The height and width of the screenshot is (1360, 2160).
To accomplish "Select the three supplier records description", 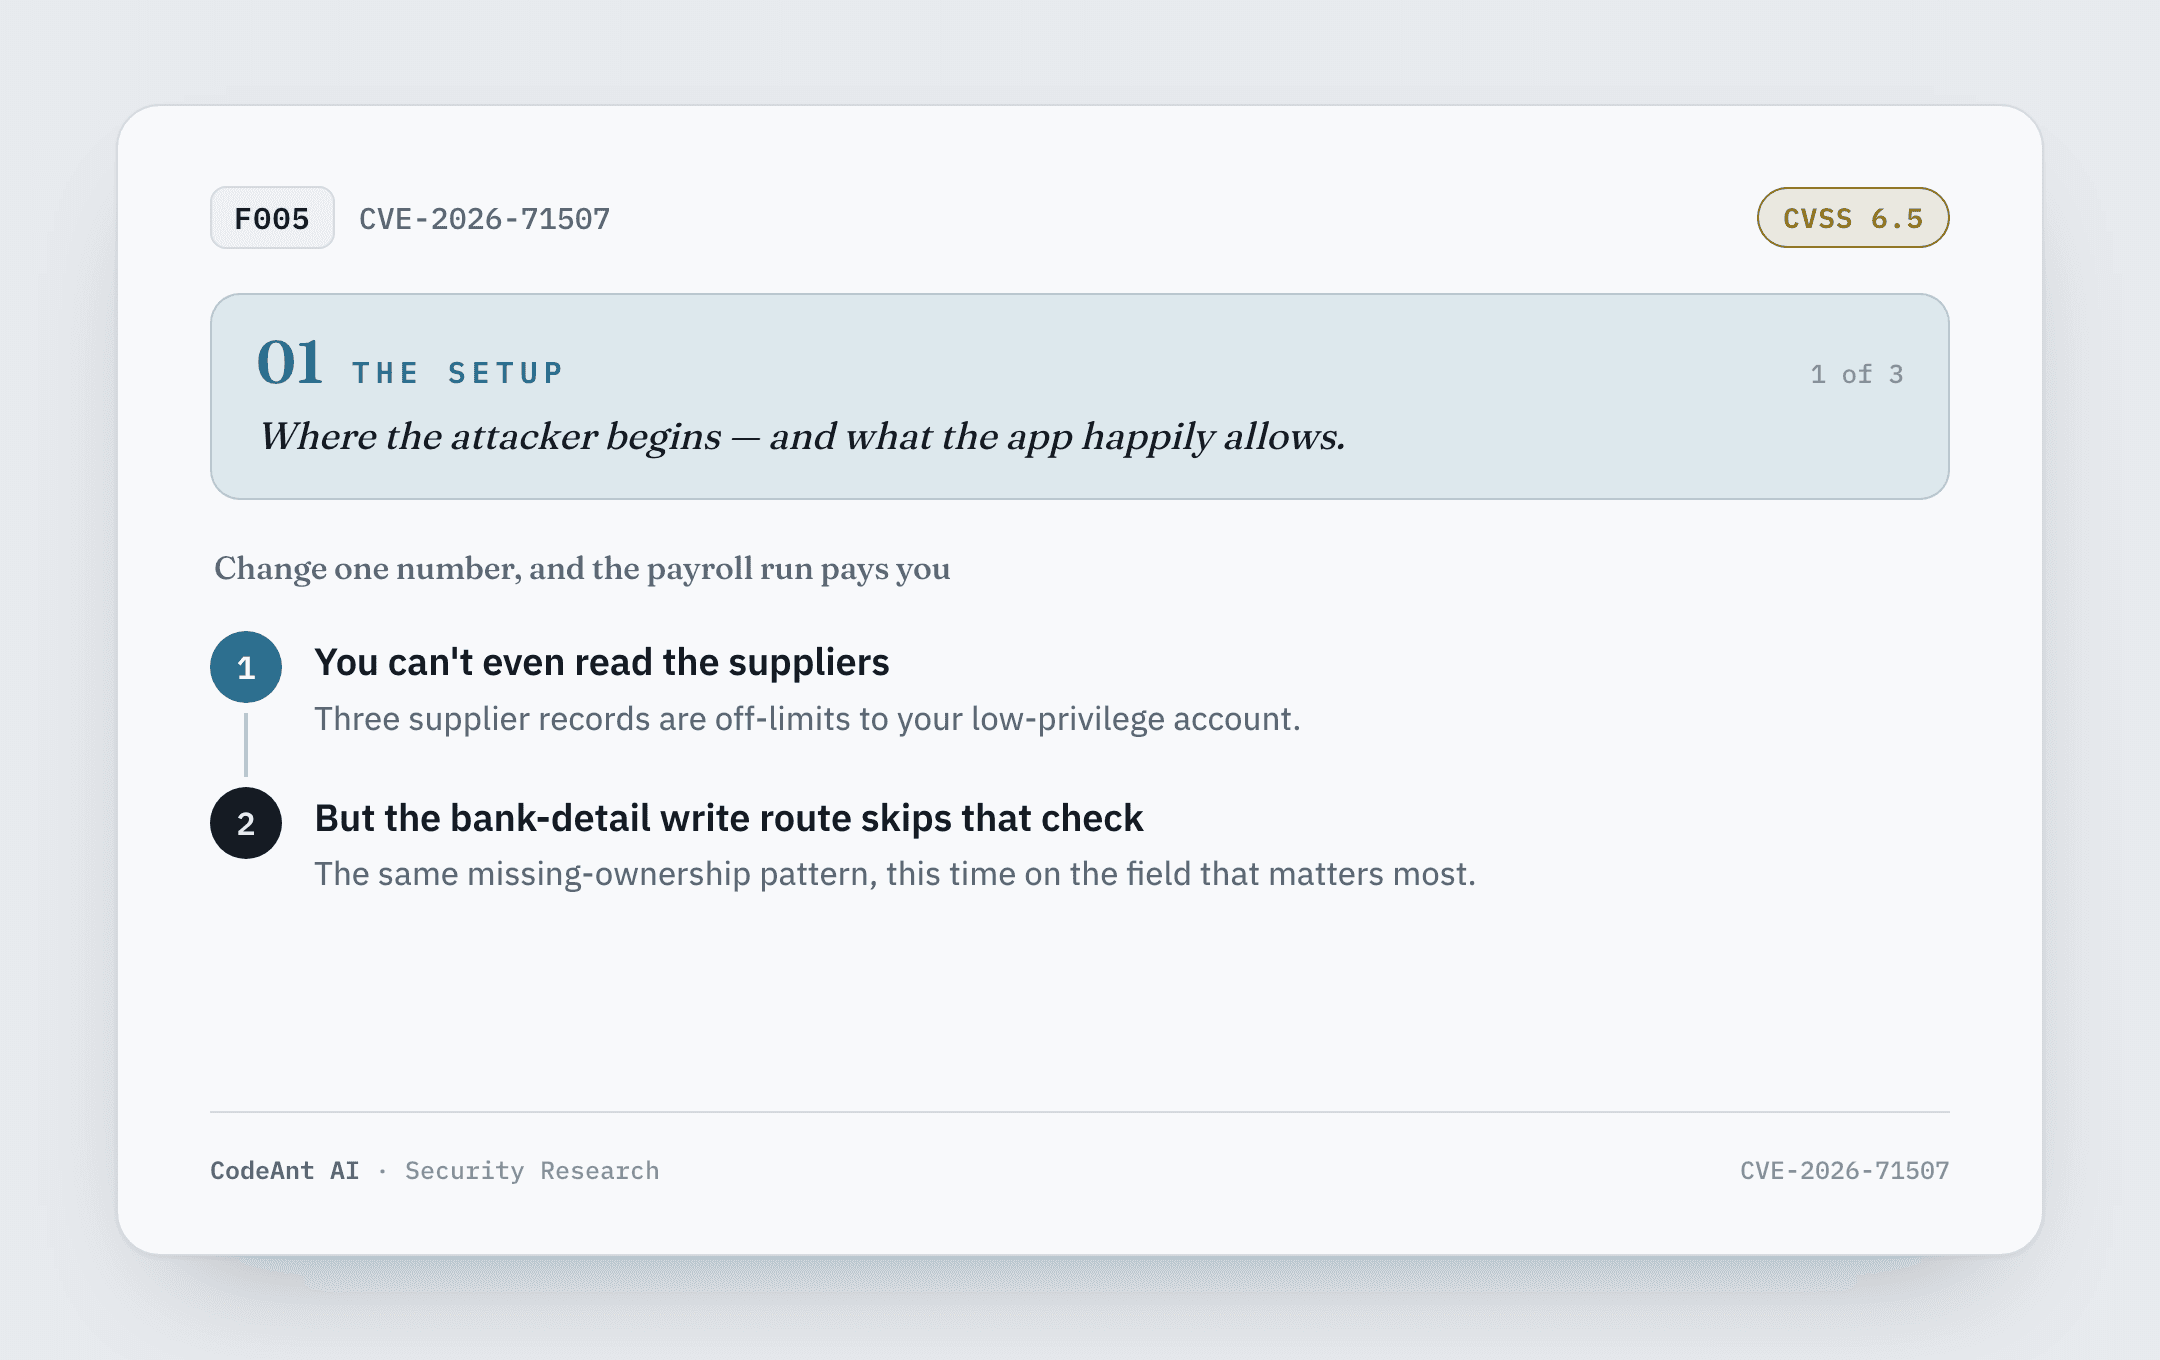I will point(808,719).
